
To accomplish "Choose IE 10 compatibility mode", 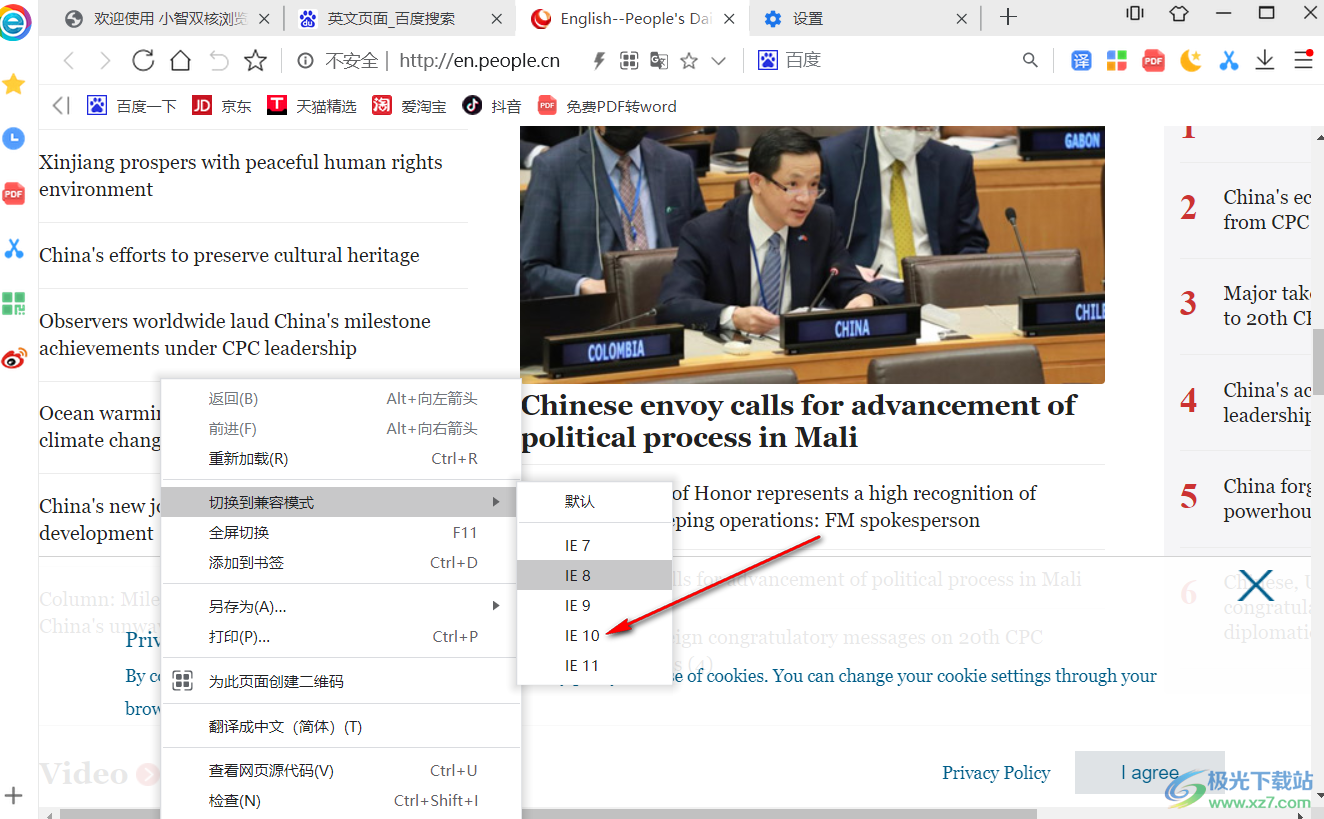I will (x=595, y=635).
